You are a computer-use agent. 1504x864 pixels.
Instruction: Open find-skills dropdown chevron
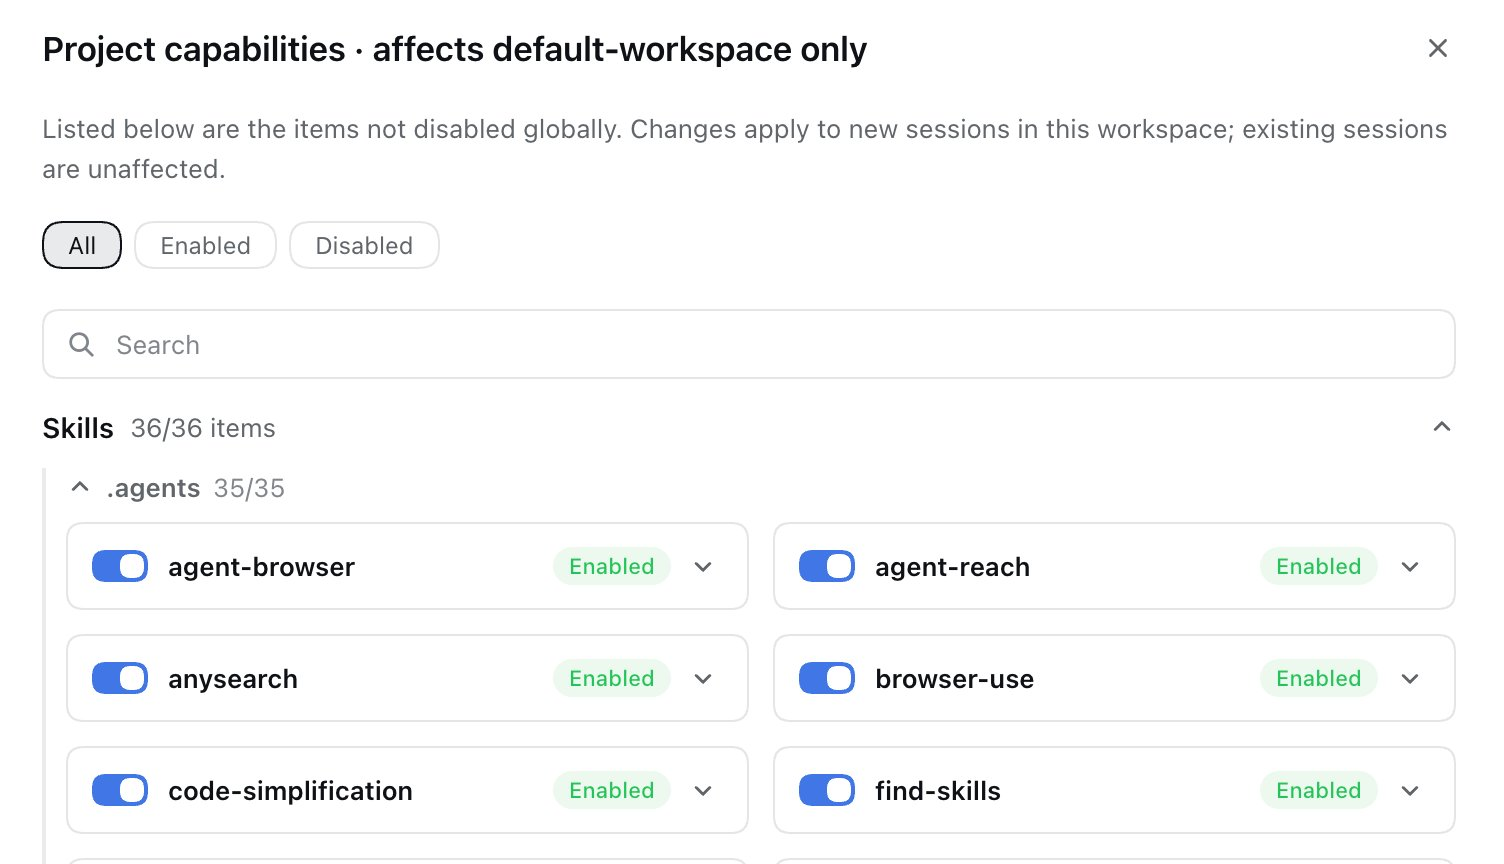(x=1410, y=791)
